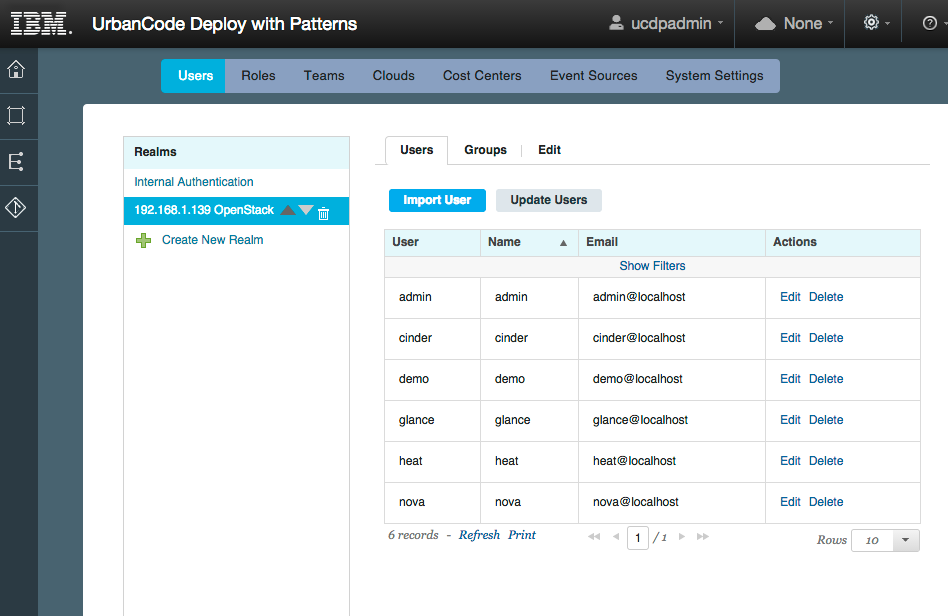
Task: Delete the heat user
Action: pos(826,461)
